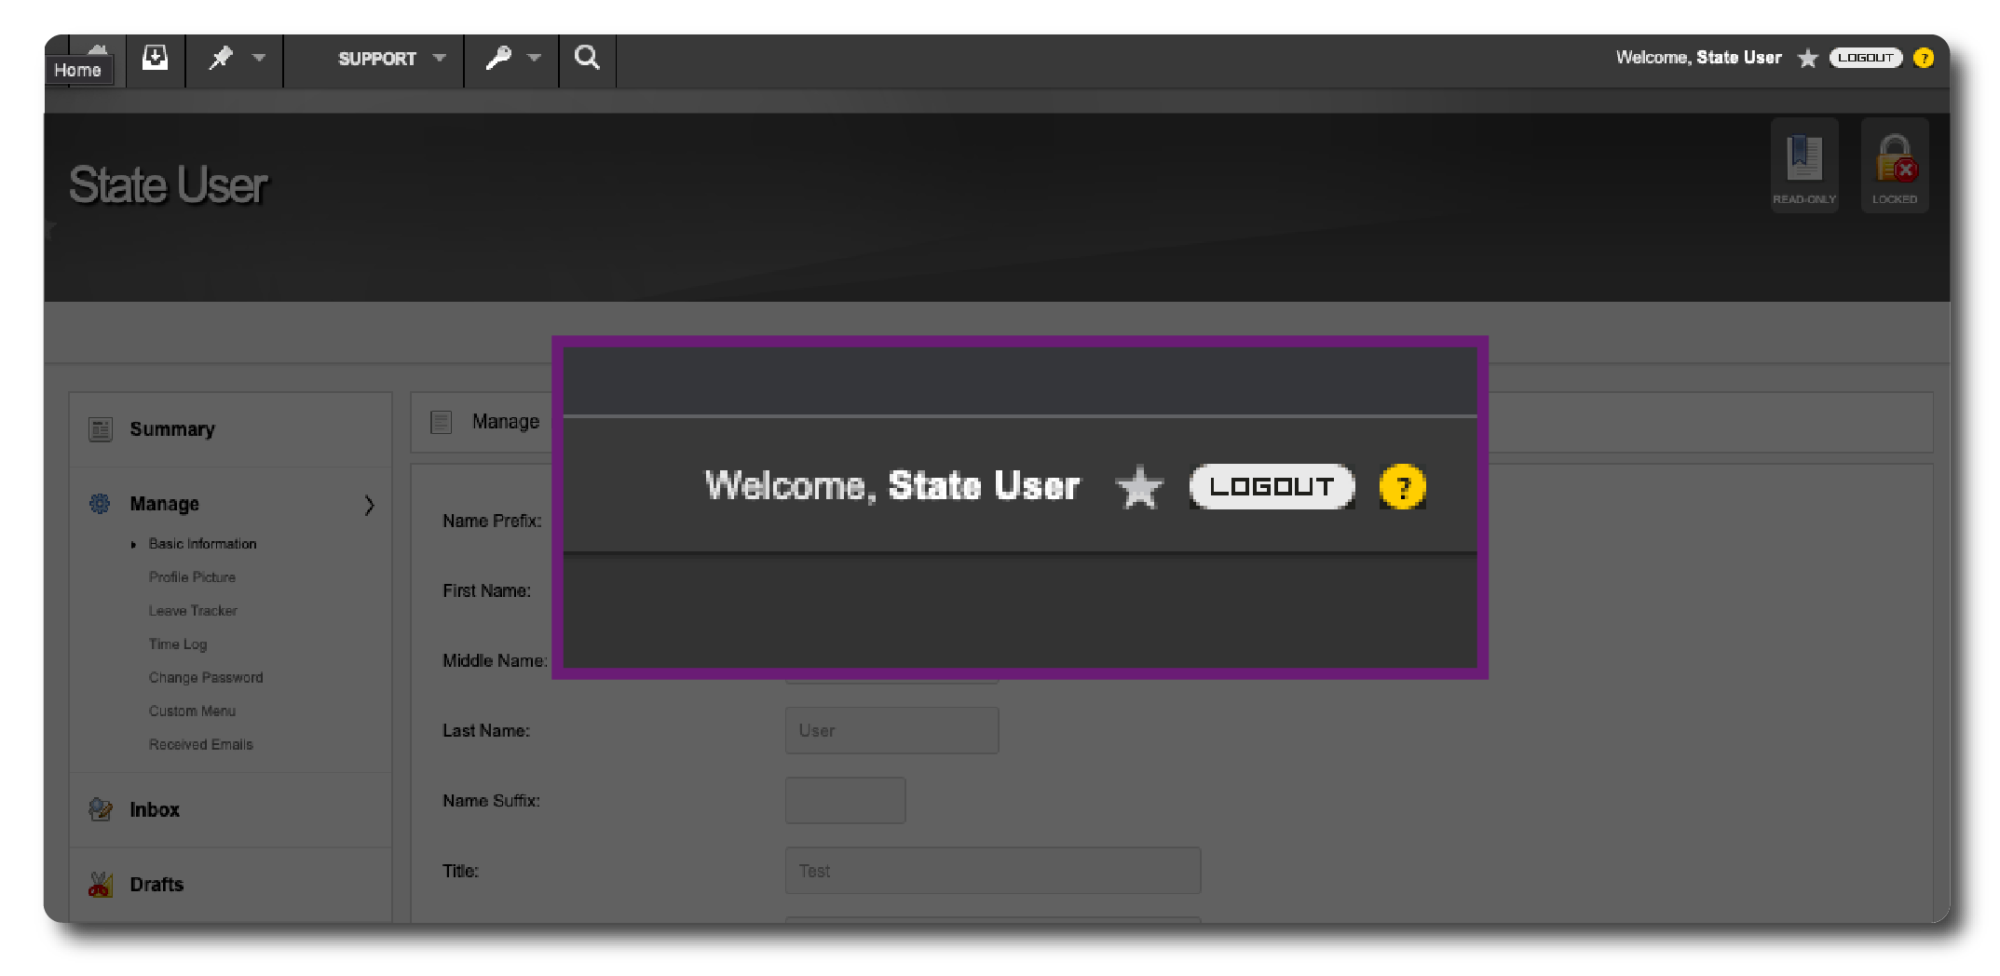Click the enlarged favorites star icon

pos(1139,488)
